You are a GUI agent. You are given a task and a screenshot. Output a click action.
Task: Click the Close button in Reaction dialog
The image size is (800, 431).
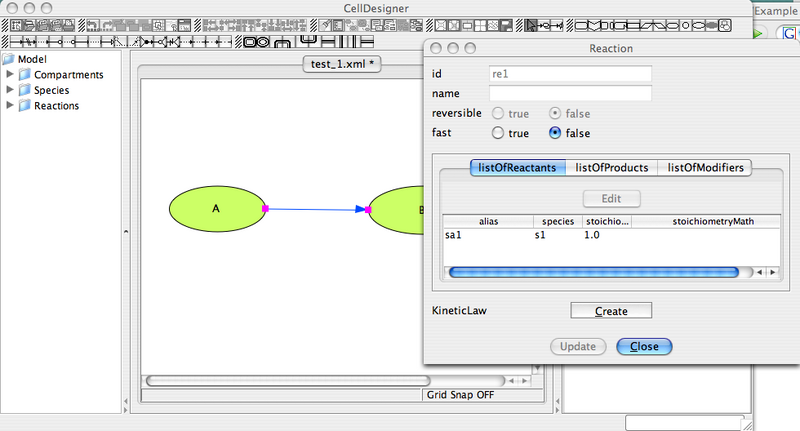pyautogui.click(x=644, y=346)
